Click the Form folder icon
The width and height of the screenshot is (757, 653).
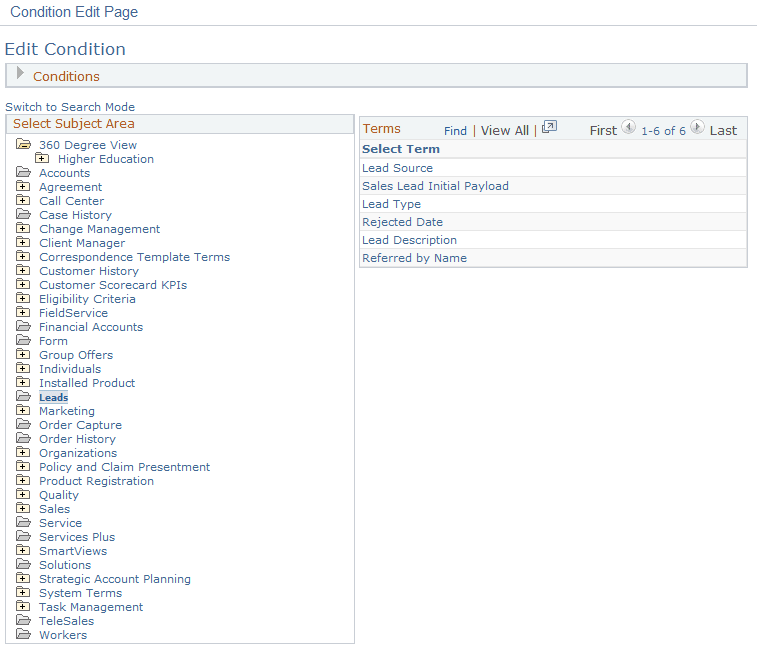[23, 340]
